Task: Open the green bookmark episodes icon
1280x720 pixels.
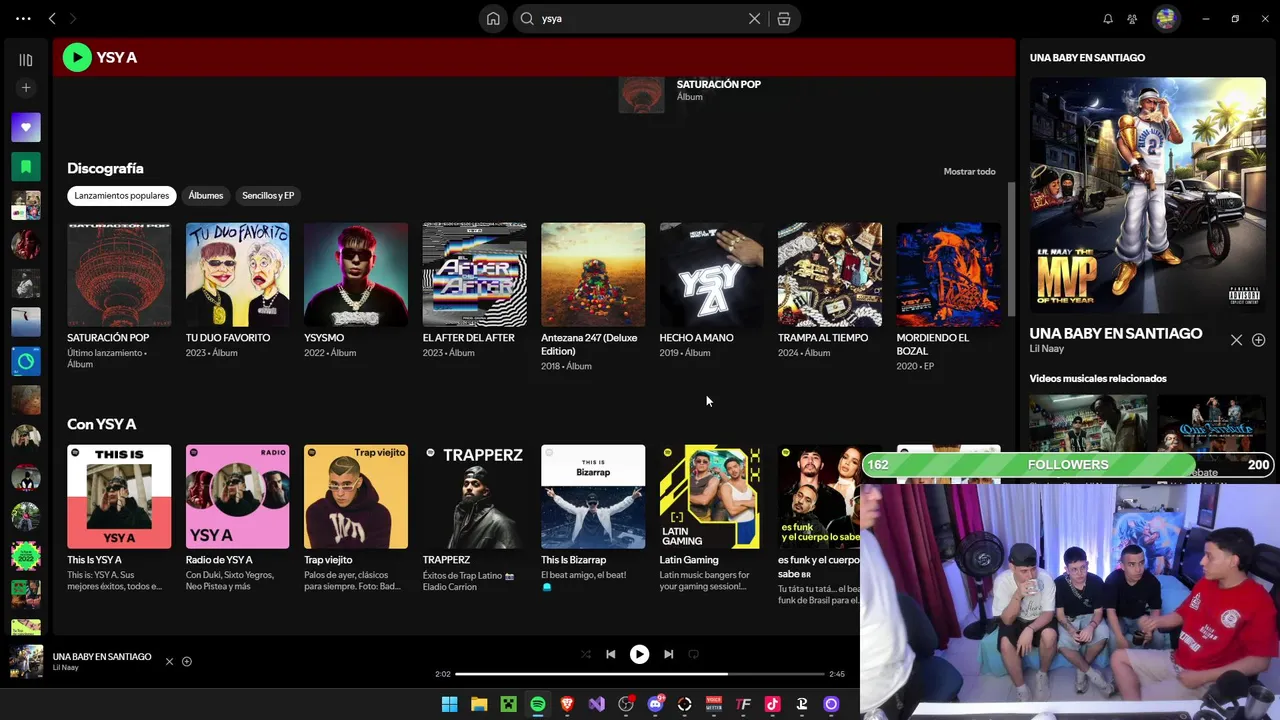Action: click(x=26, y=166)
